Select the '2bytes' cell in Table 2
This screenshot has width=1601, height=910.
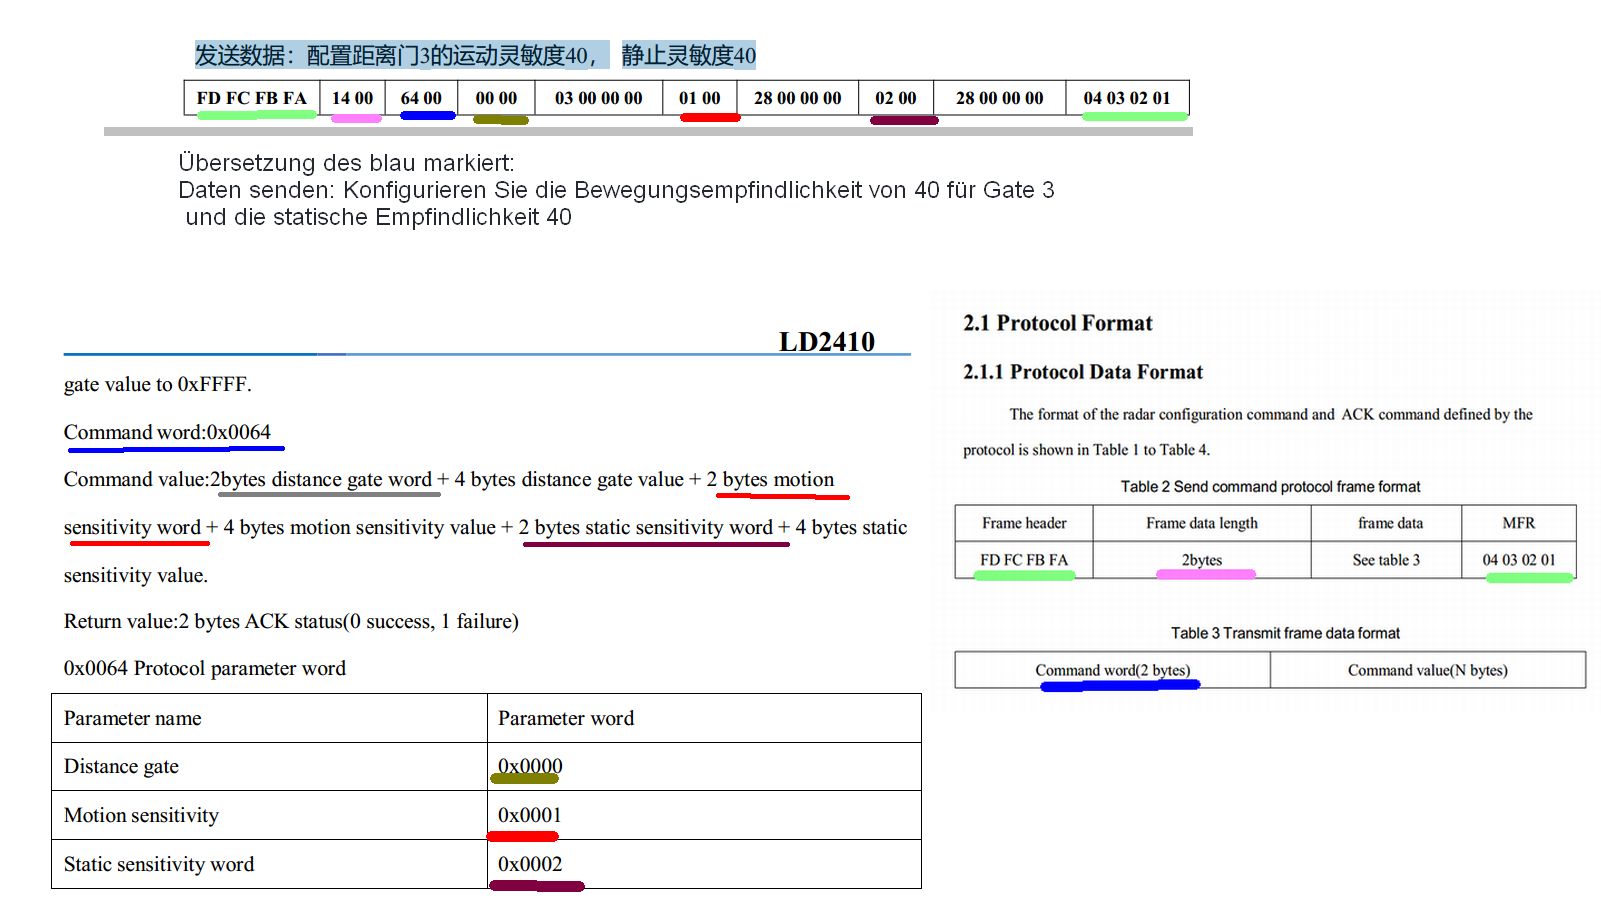1202,560
